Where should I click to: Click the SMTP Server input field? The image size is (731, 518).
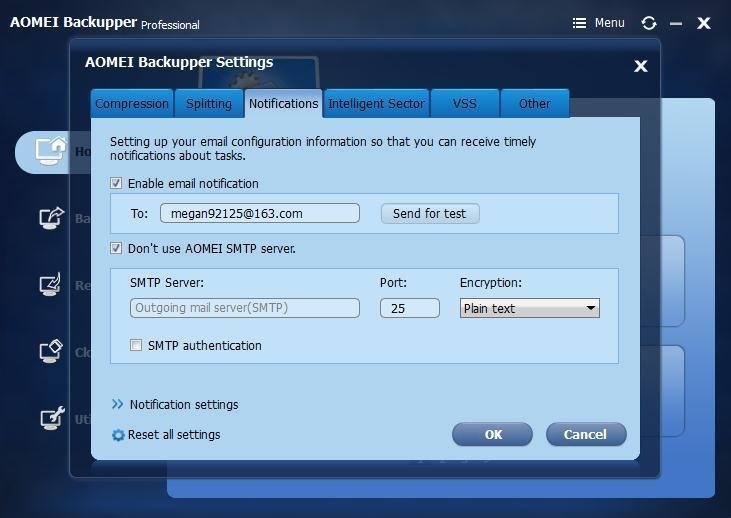(x=245, y=308)
